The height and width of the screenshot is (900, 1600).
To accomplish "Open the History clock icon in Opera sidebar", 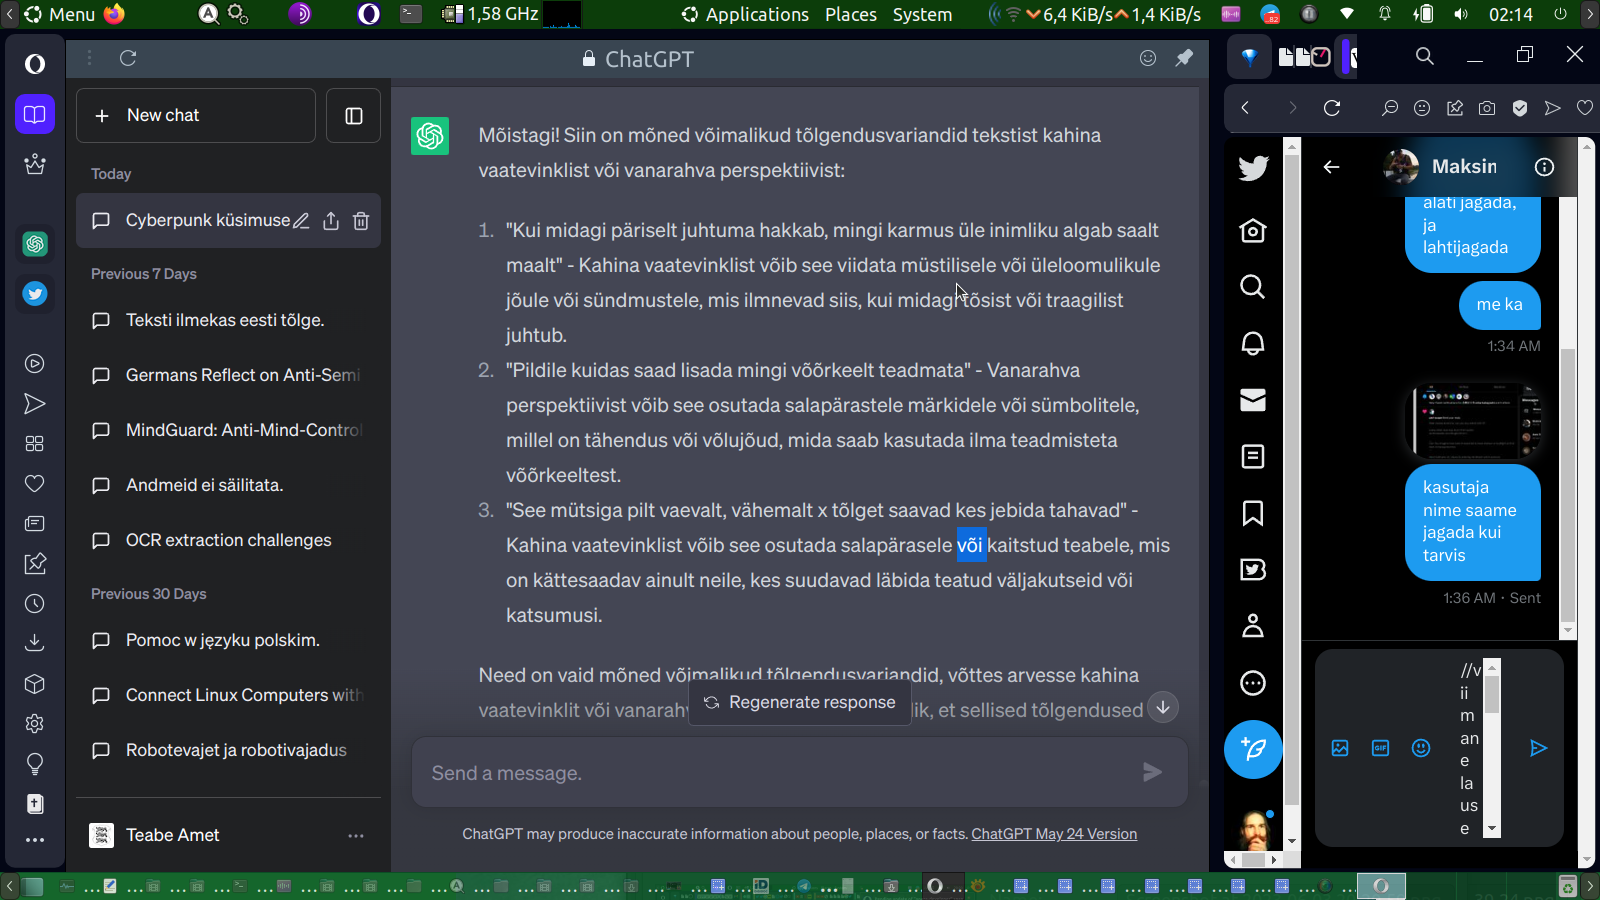I will 35,604.
